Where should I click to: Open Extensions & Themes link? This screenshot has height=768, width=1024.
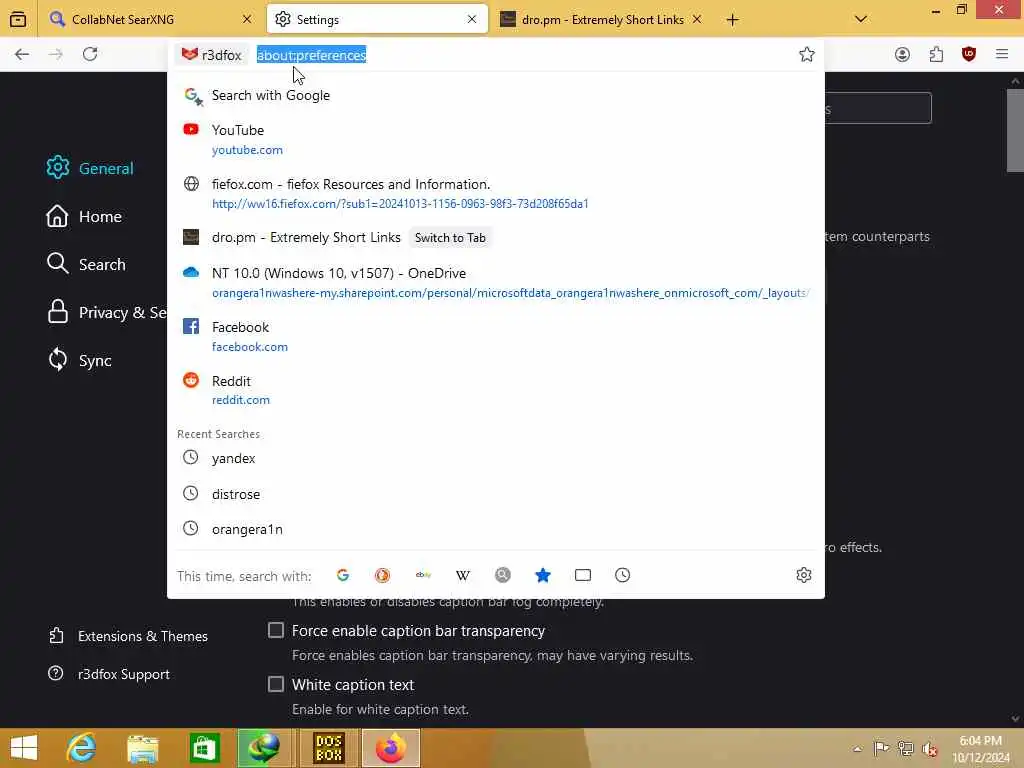point(129,636)
